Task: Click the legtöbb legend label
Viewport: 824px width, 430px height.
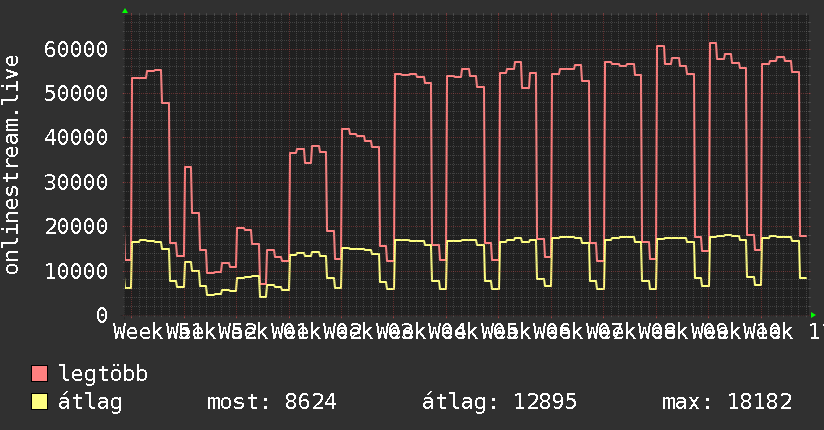Action: (x=103, y=374)
